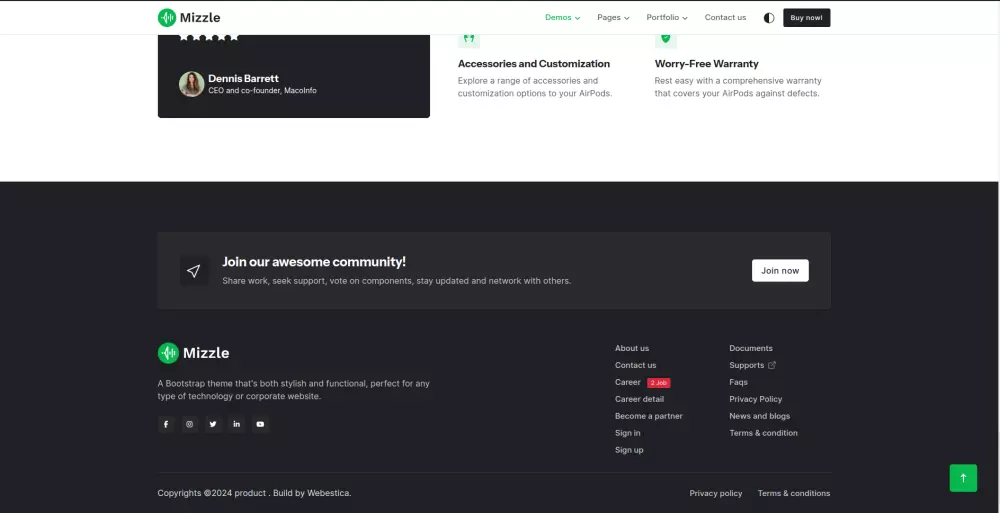Click the Join now button
Image resolution: width=1000 pixels, height=513 pixels.
coord(780,271)
